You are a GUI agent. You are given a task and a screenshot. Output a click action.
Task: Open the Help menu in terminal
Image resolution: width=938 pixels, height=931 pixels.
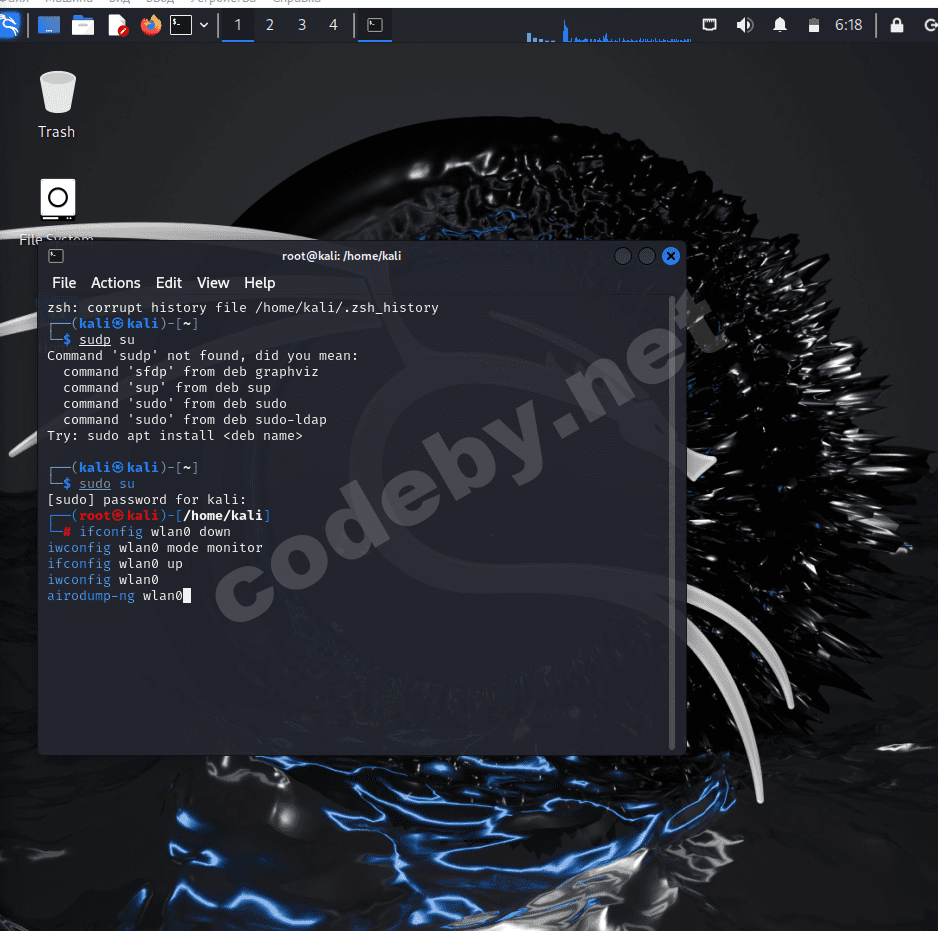[260, 283]
